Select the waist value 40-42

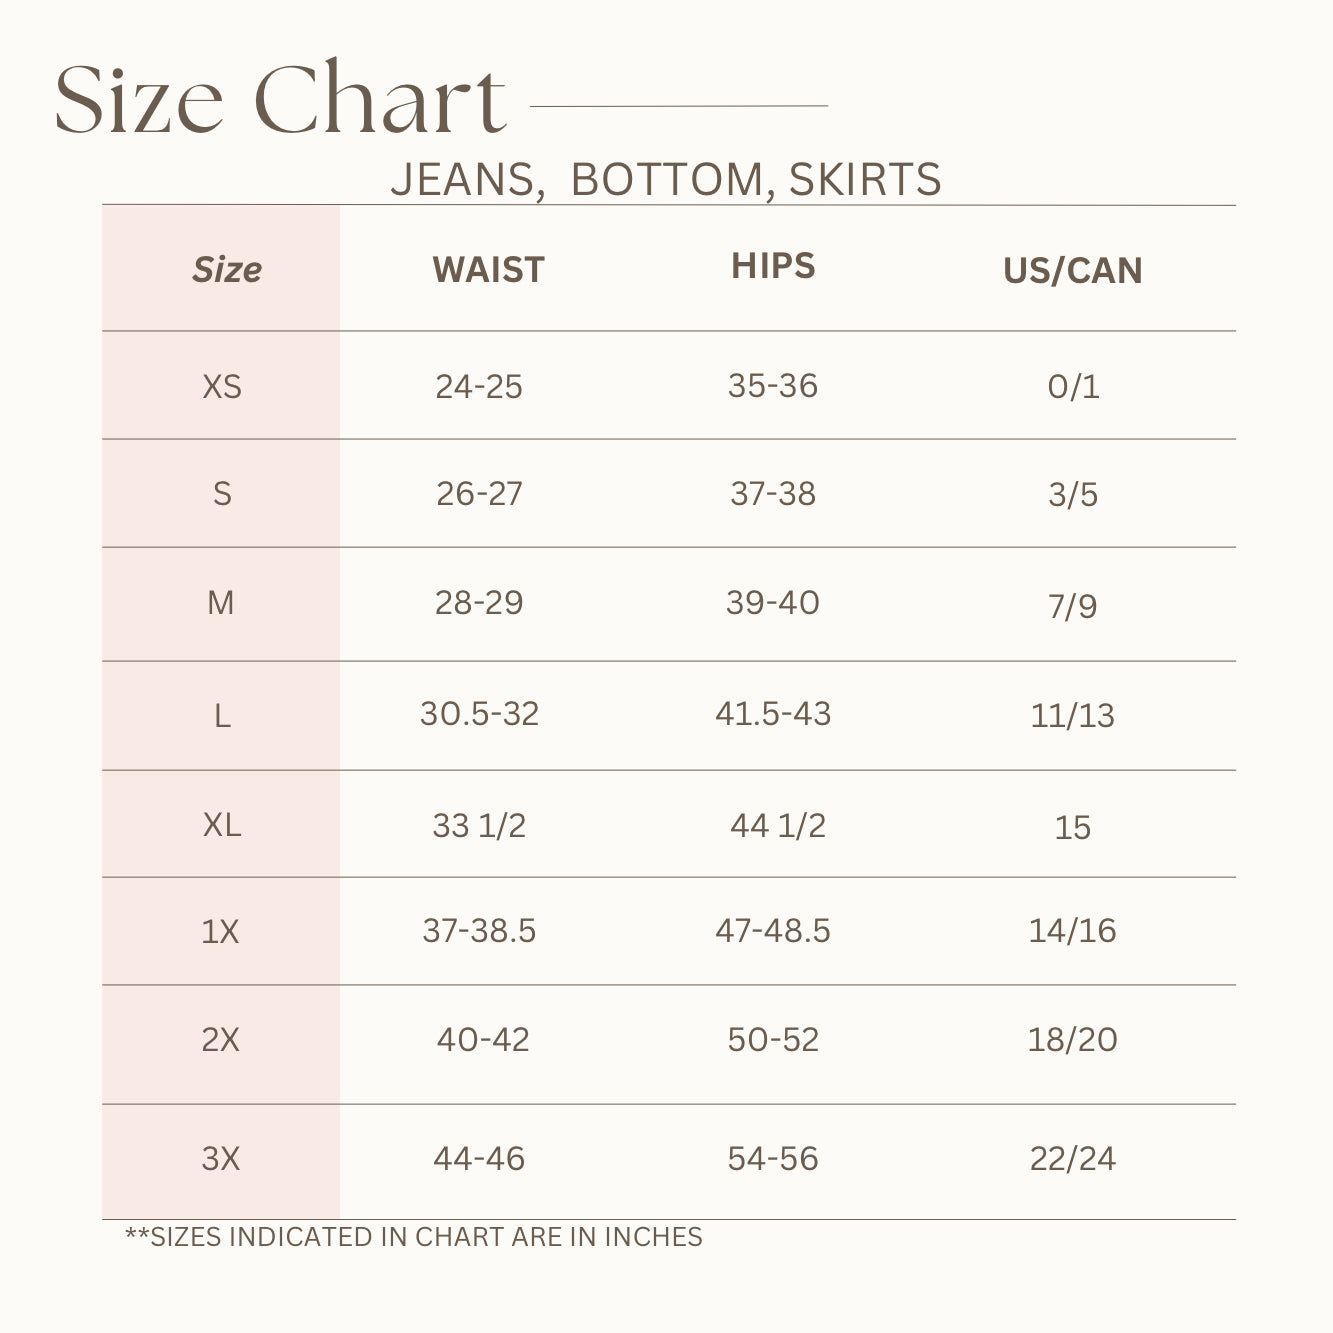483,1040
